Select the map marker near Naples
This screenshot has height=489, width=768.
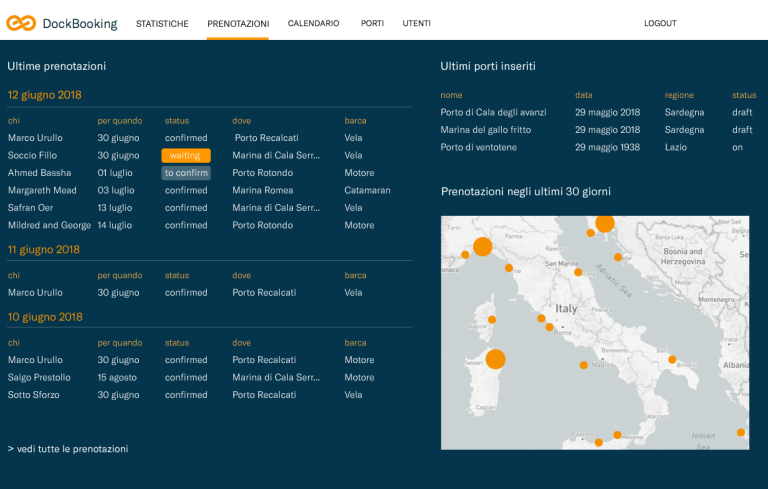[x=584, y=365]
